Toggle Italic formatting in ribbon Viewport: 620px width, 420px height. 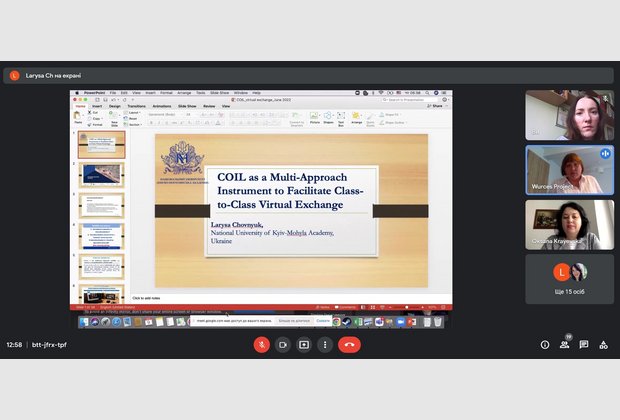coord(159,123)
